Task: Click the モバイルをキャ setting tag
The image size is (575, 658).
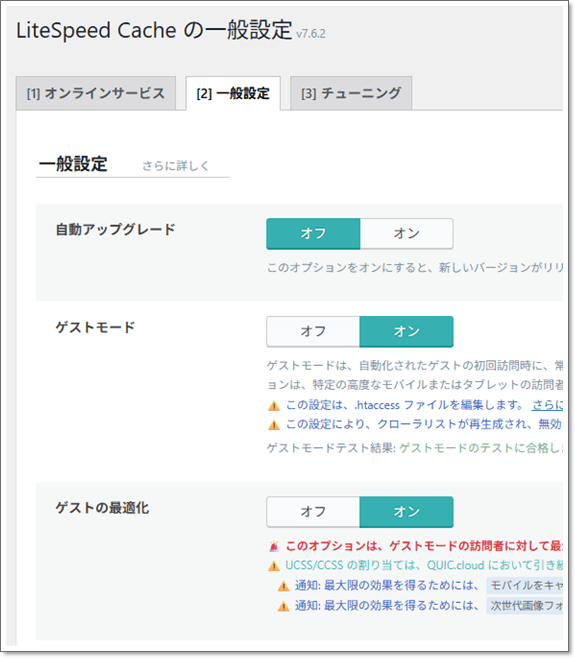Action: tap(525, 585)
